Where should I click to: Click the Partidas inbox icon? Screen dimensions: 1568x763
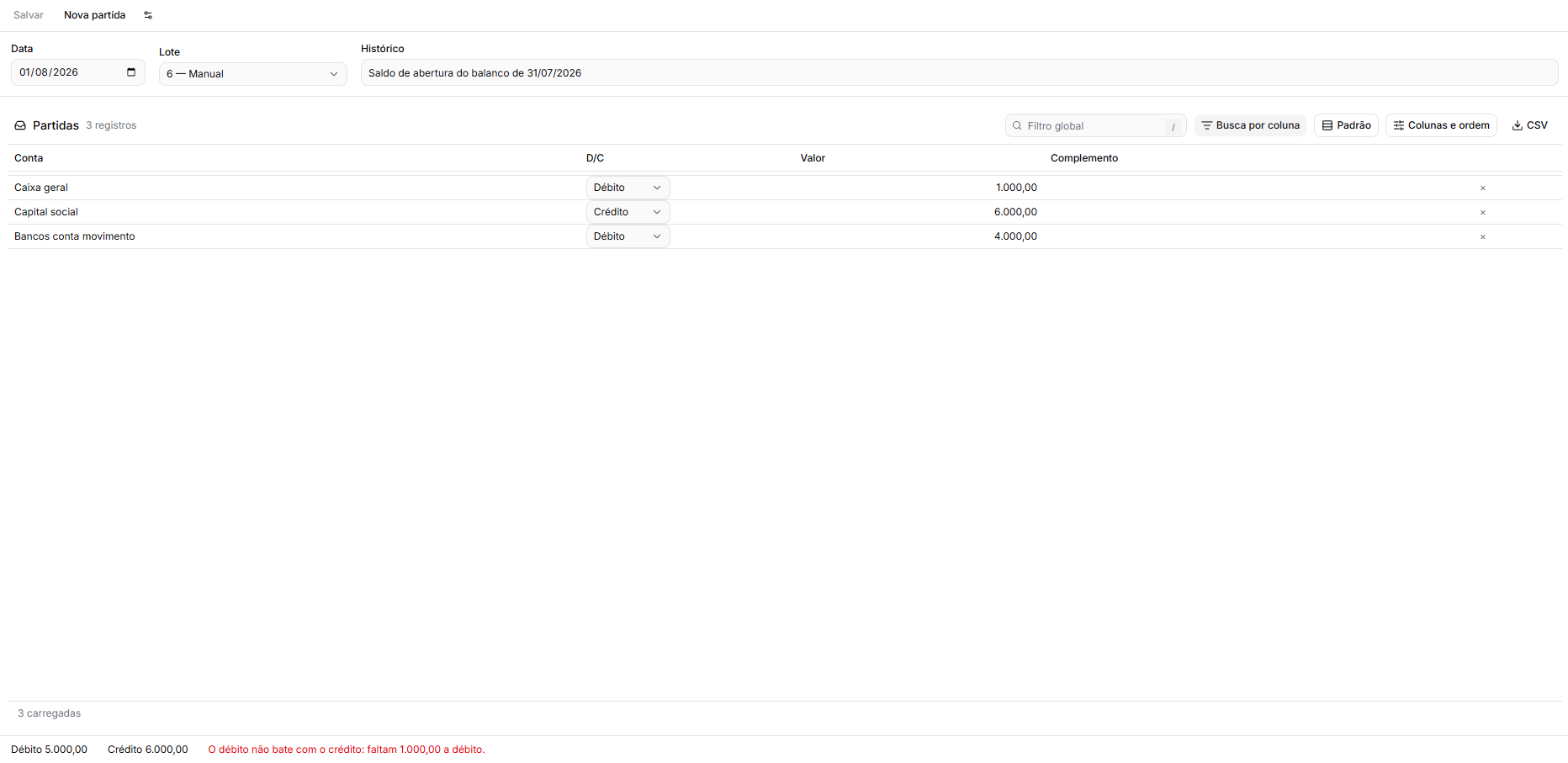20,126
